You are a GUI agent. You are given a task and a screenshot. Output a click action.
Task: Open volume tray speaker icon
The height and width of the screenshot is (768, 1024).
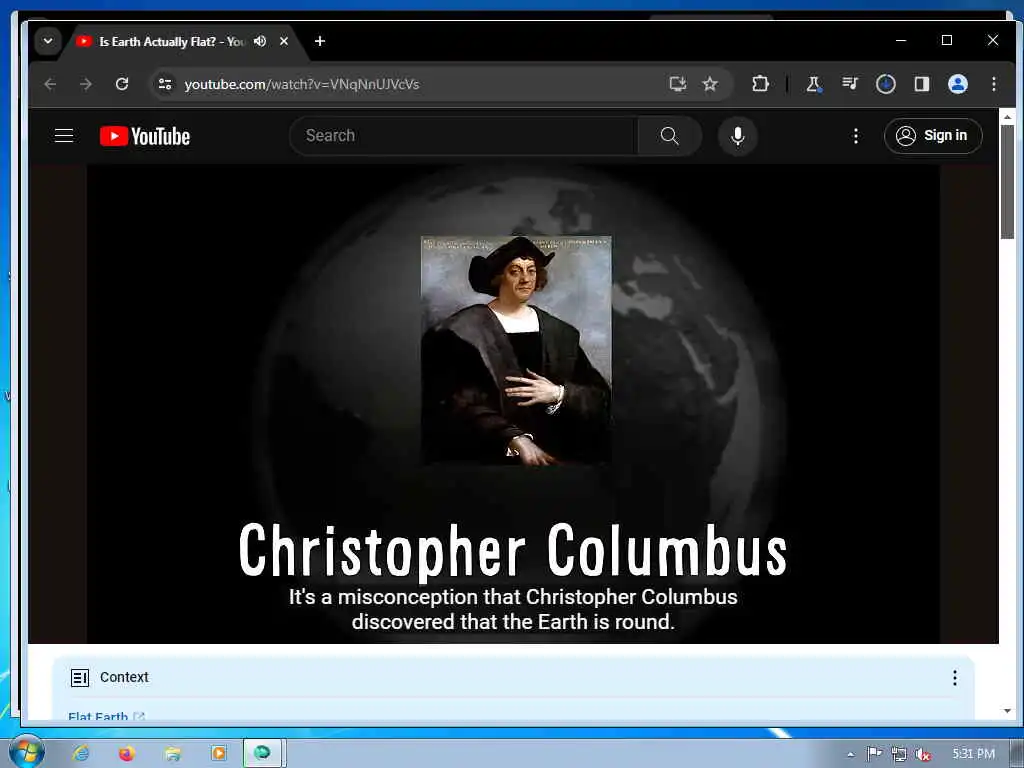pos(923,754)
